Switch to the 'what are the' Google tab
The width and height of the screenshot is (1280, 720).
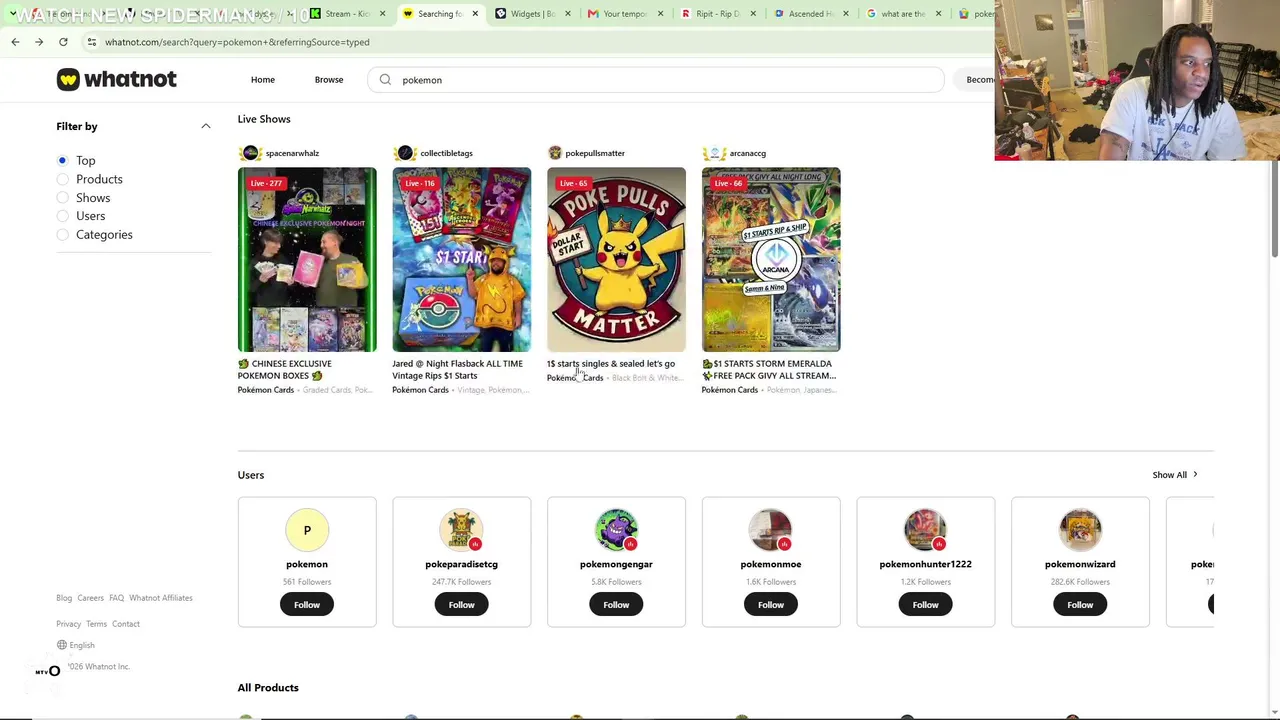[x=902, y=14]
